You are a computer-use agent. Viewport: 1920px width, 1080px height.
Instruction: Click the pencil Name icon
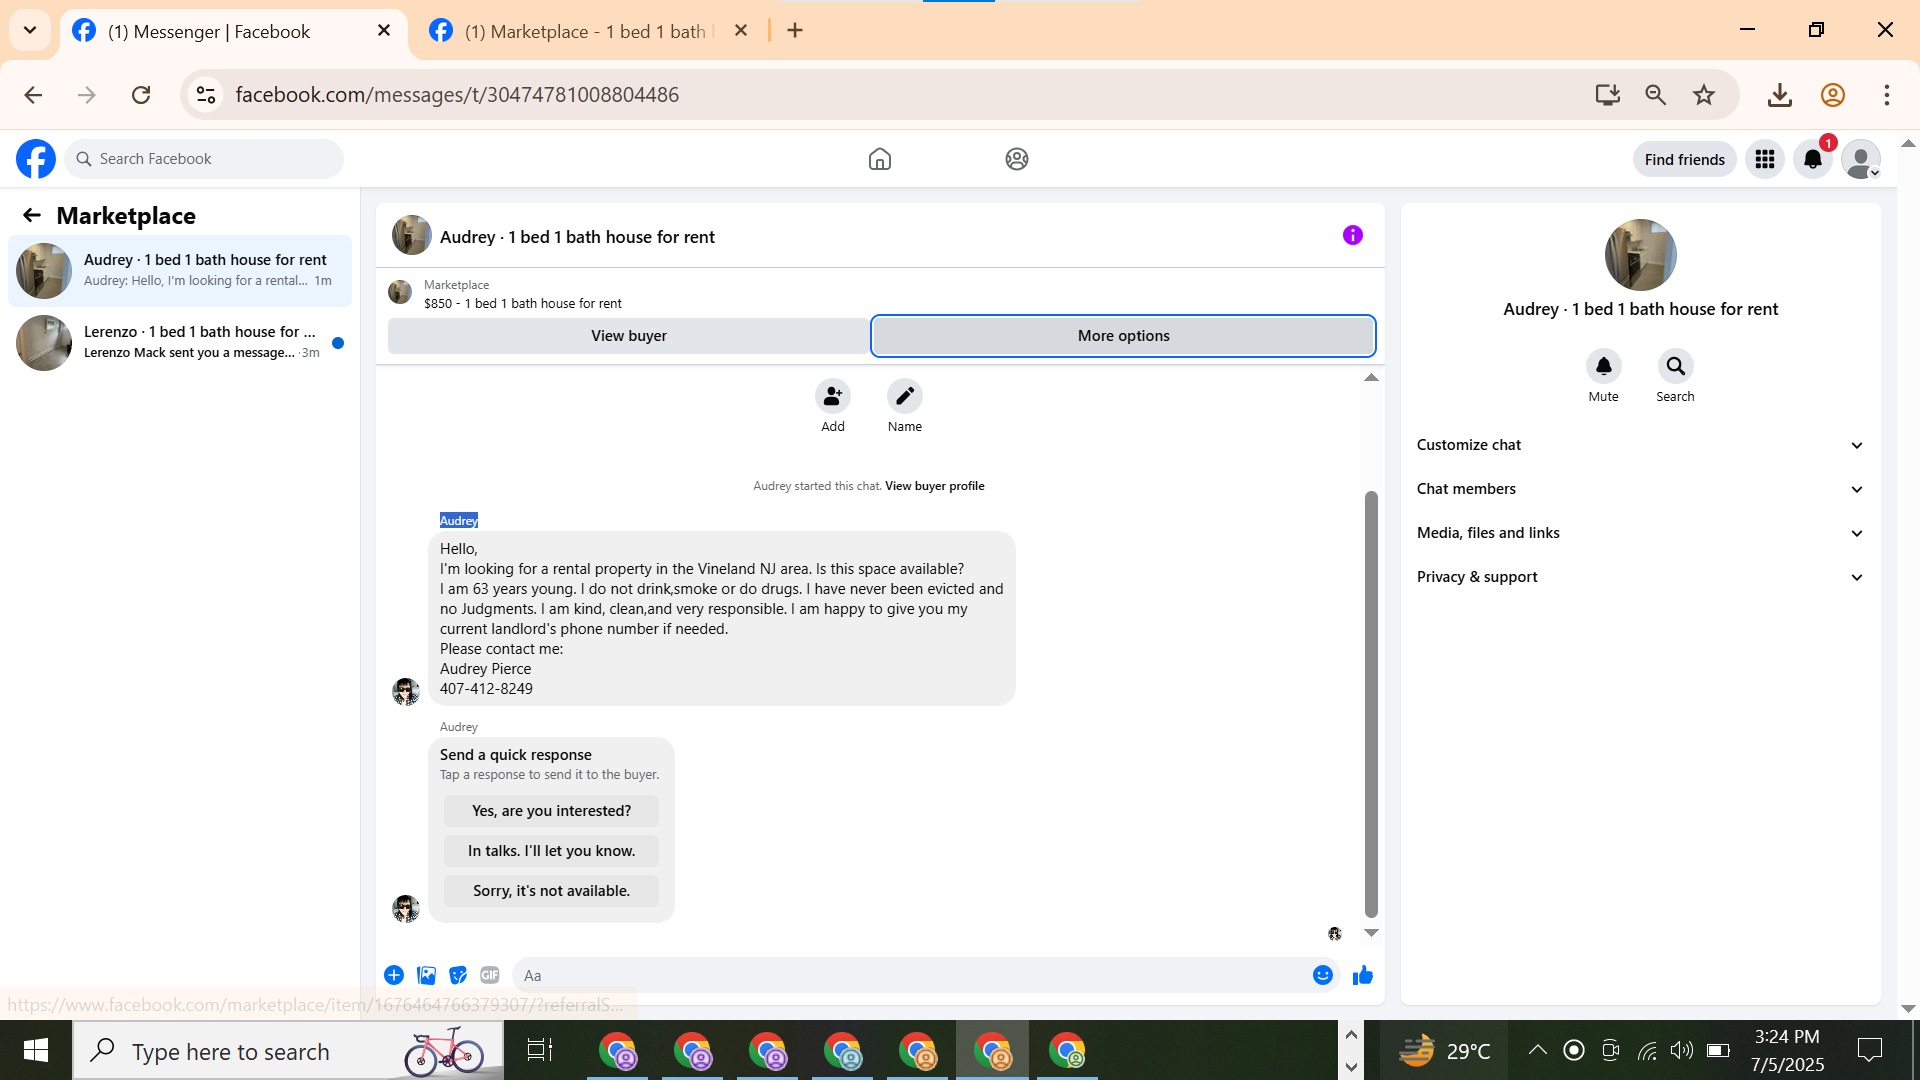(904, 397)
